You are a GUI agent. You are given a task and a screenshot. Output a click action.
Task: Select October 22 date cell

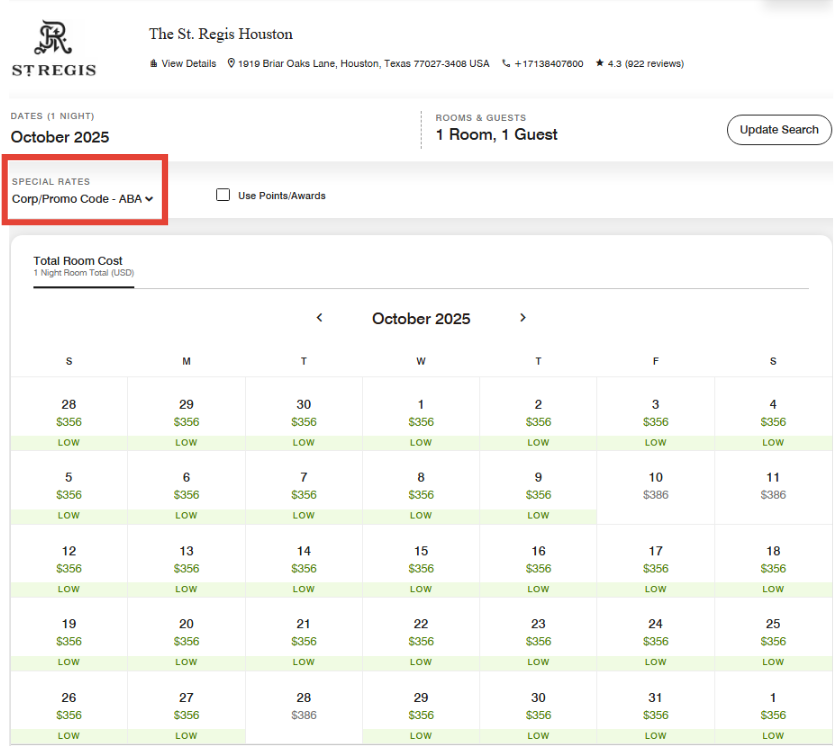(x=421, y=634)
